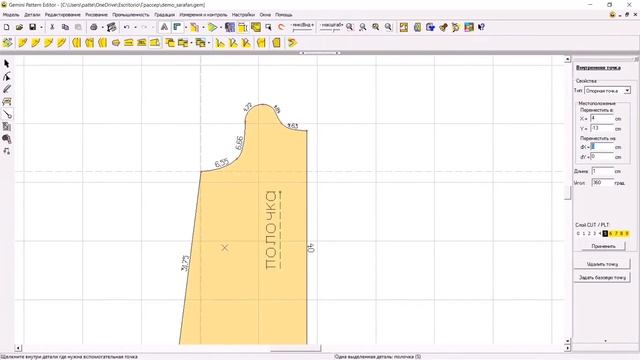Viewport: 640px width, 360px height.
Task: Click the vertical scrollbar up arrow
Action: (x=567, y=60)
